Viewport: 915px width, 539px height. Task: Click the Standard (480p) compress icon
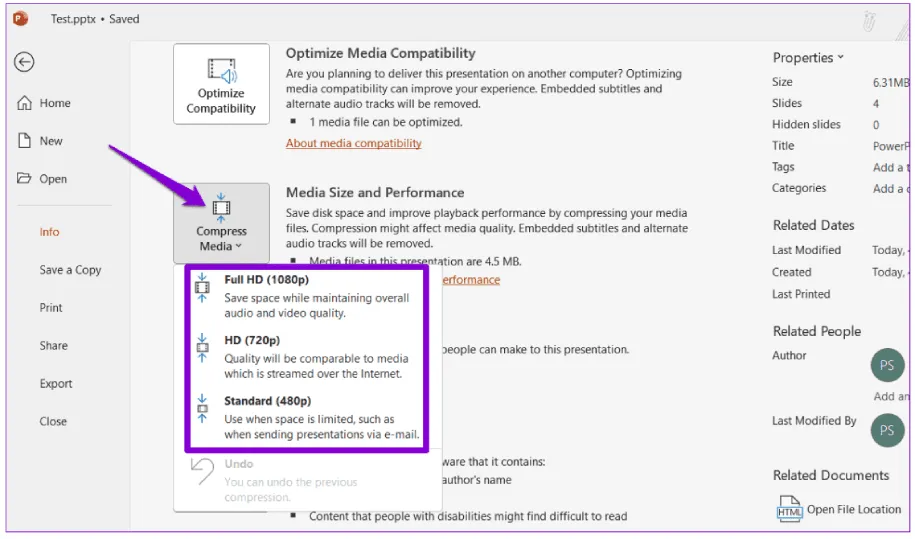[203, 409]
